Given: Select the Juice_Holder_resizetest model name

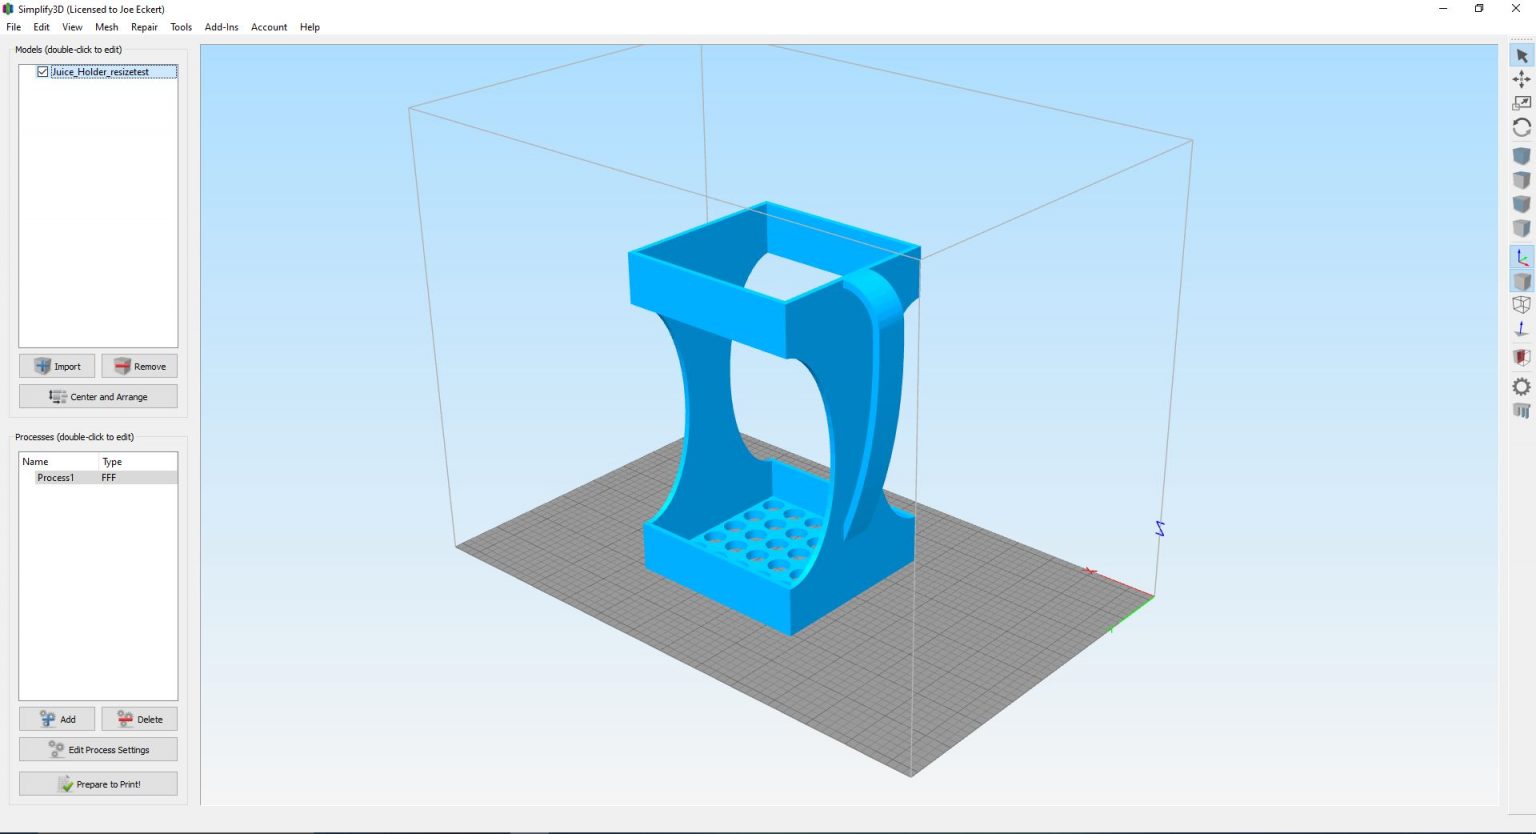Looking at the screenshot, I should click(x=101, y=71).
